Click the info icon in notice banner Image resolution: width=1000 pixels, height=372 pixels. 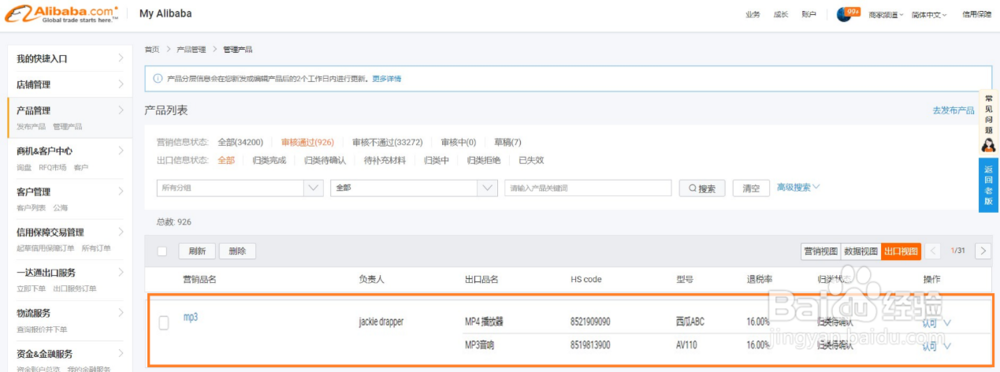click(x=157, y=78)
